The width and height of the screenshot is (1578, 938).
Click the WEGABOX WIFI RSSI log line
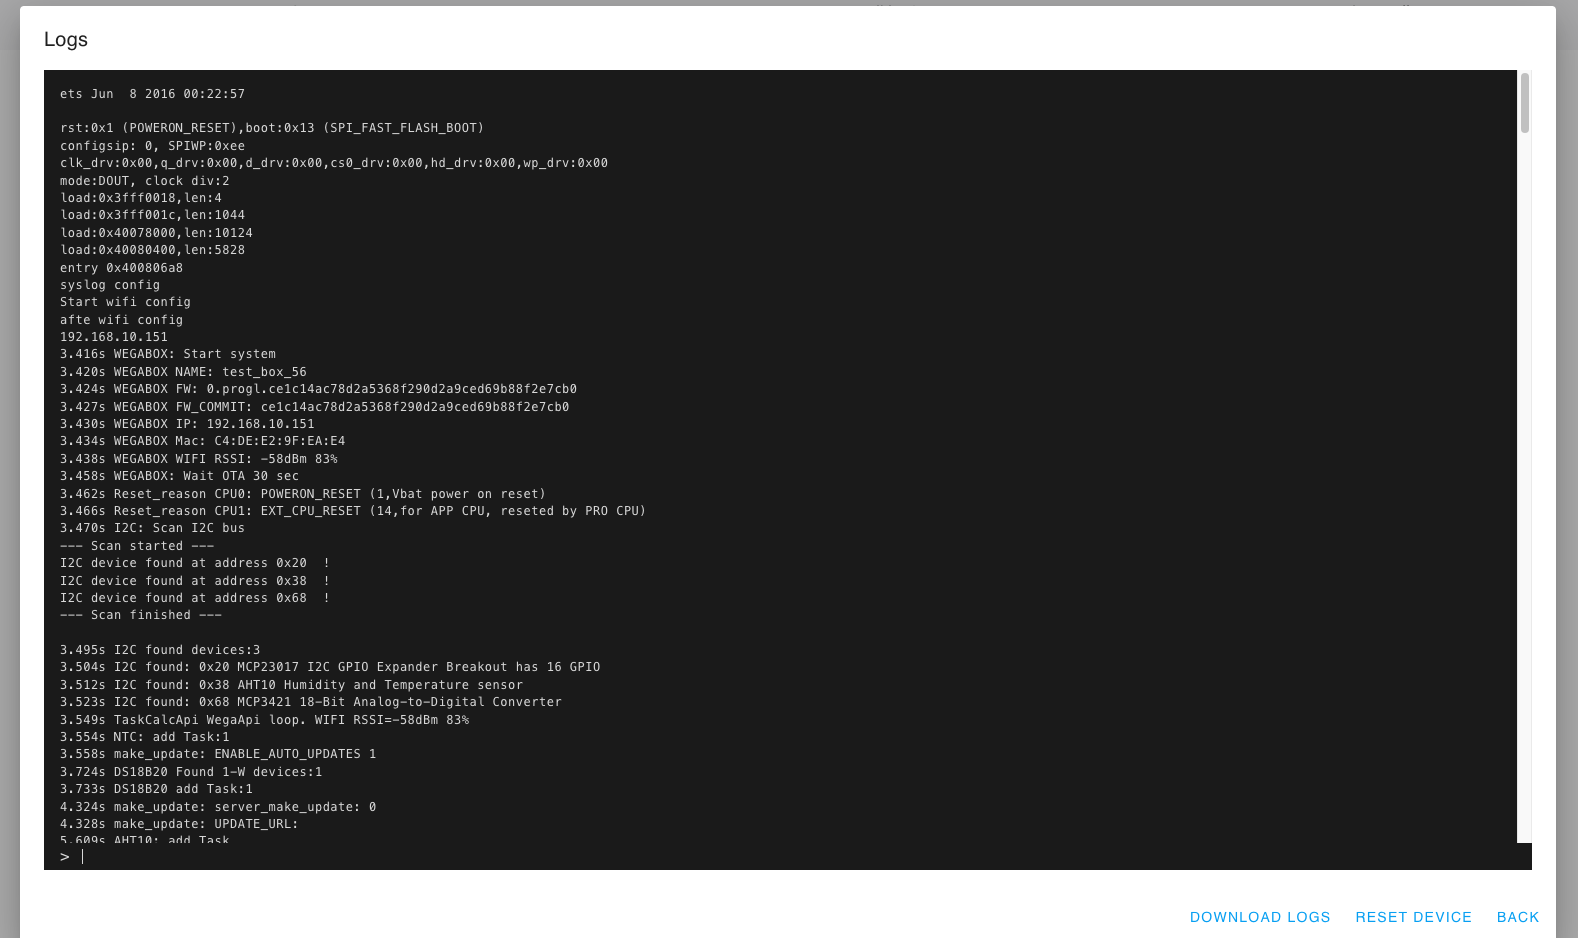tap(198, 459)
